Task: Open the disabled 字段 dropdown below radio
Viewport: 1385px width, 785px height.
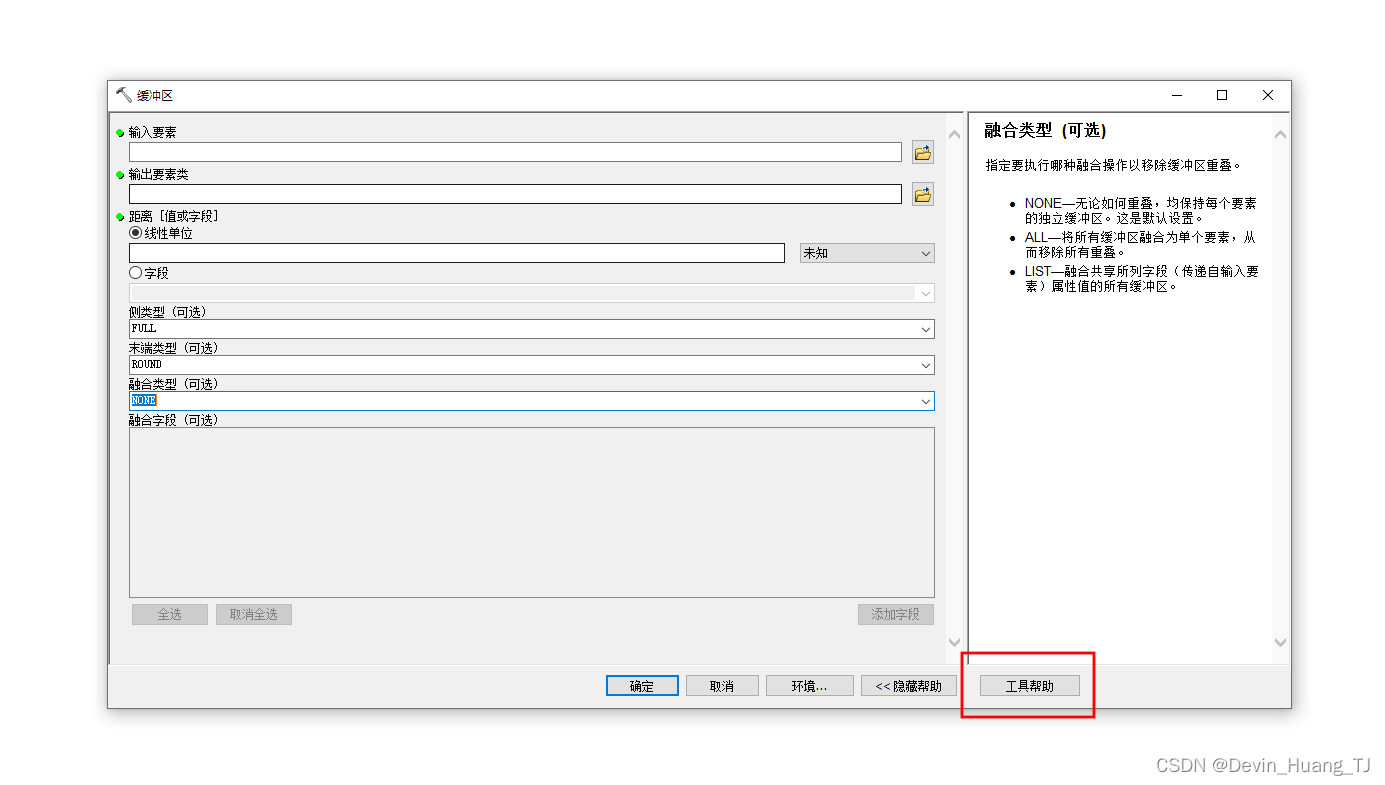Action: [532, 293]
